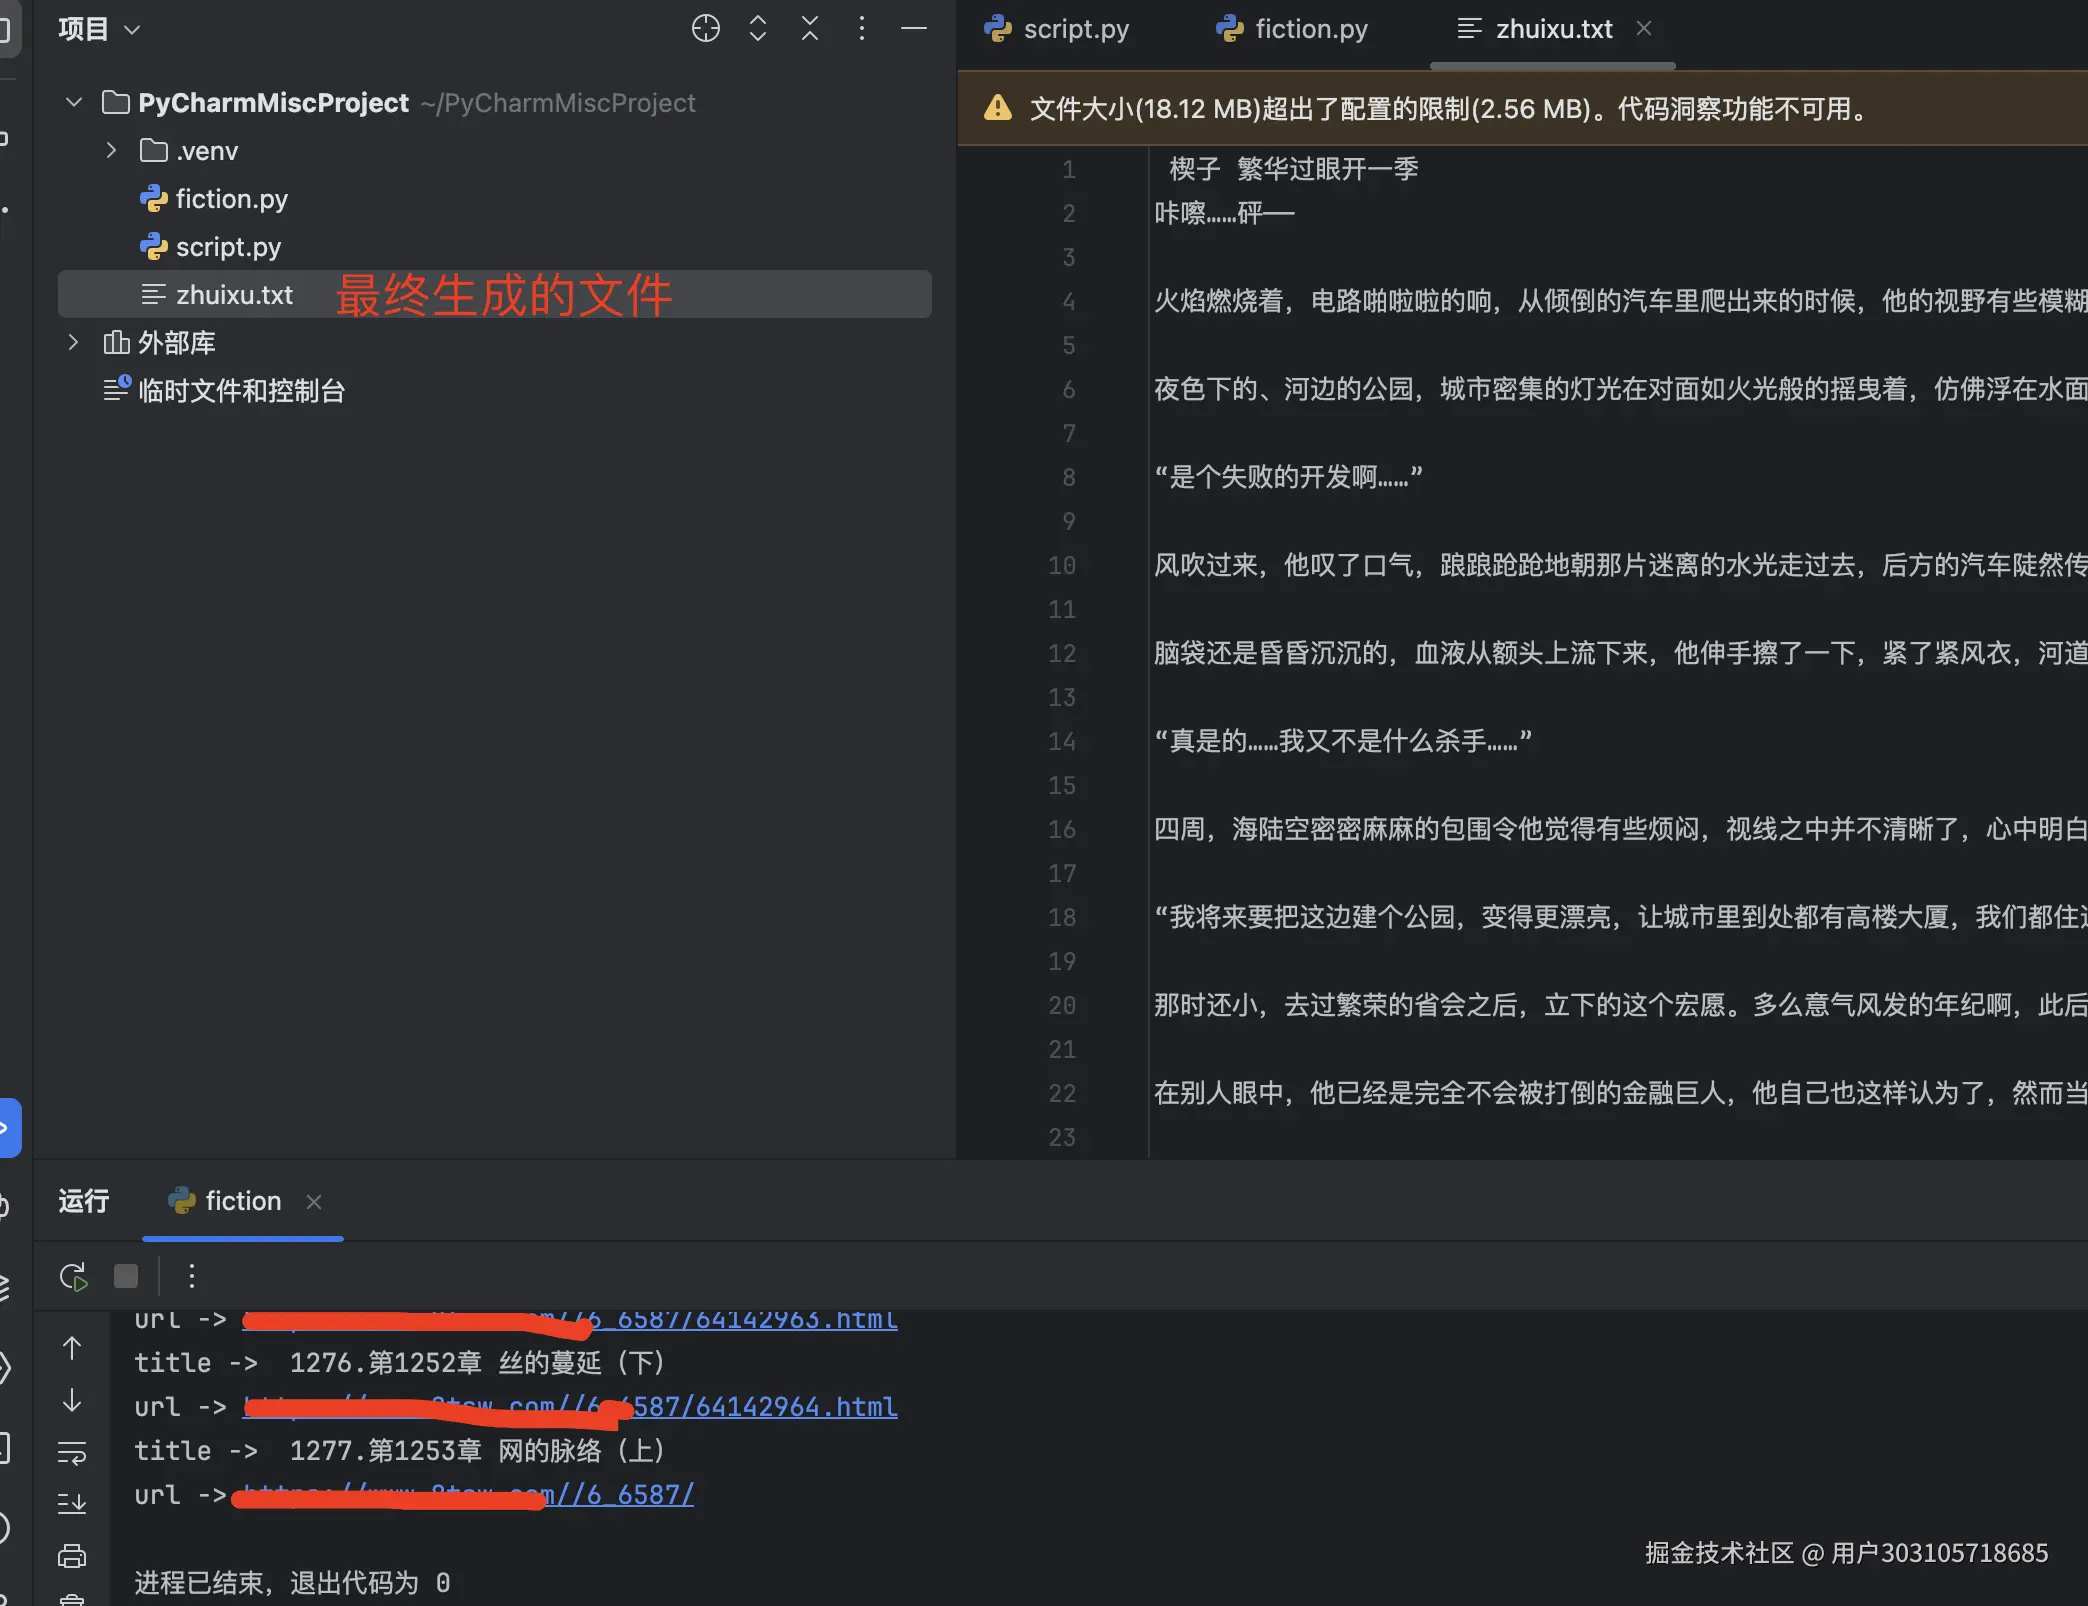Click the library icon beside 外部库
2088x1606 pixels.
tap(116, 342)
